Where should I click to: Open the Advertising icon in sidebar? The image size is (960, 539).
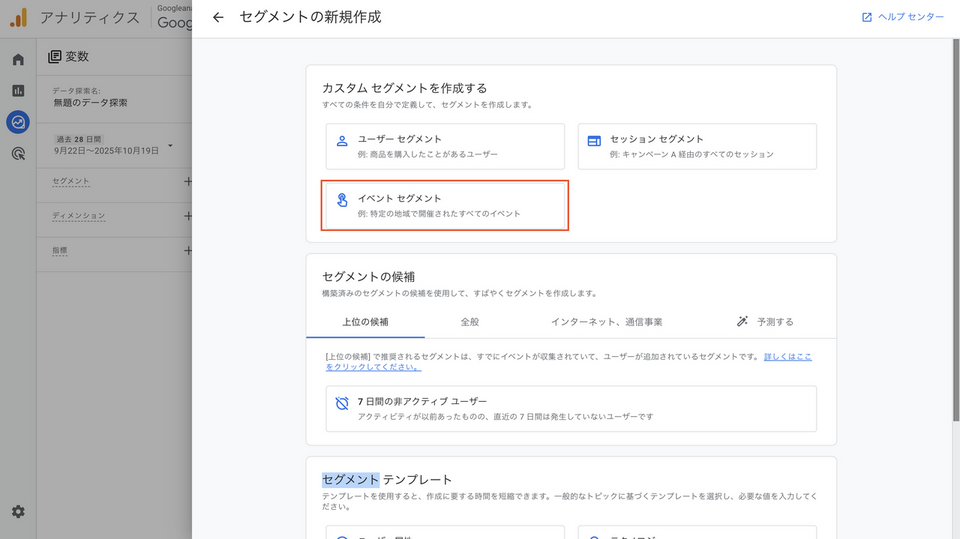18,153
